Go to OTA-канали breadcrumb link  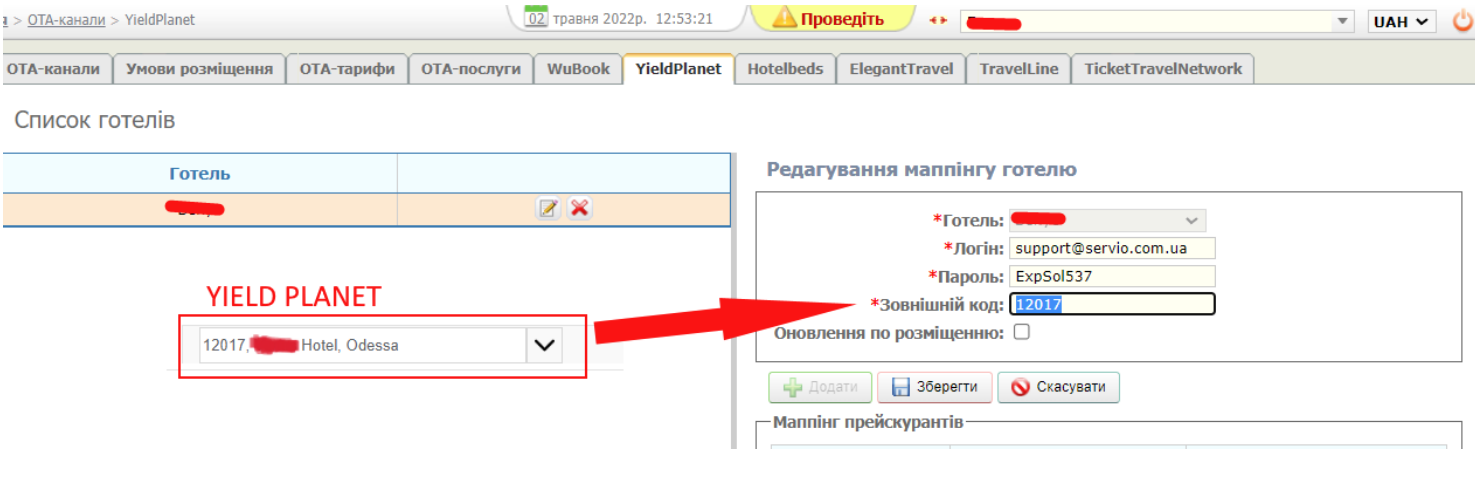pos(68,19)
